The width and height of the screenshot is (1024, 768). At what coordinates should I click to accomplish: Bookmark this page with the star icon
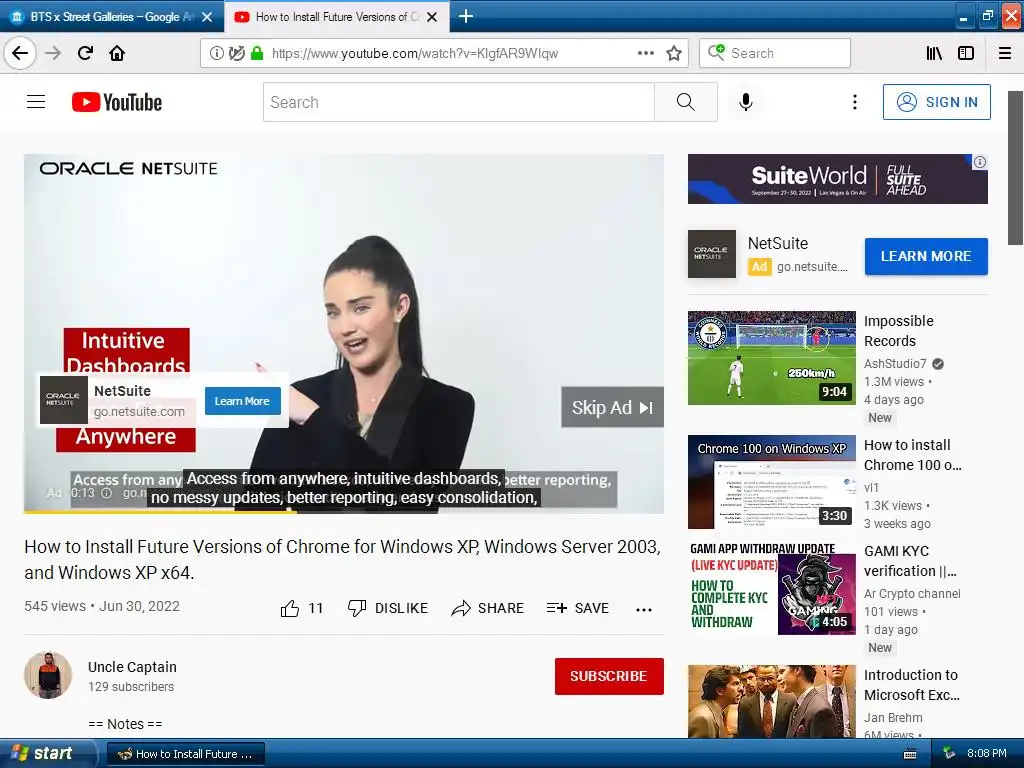674,53
